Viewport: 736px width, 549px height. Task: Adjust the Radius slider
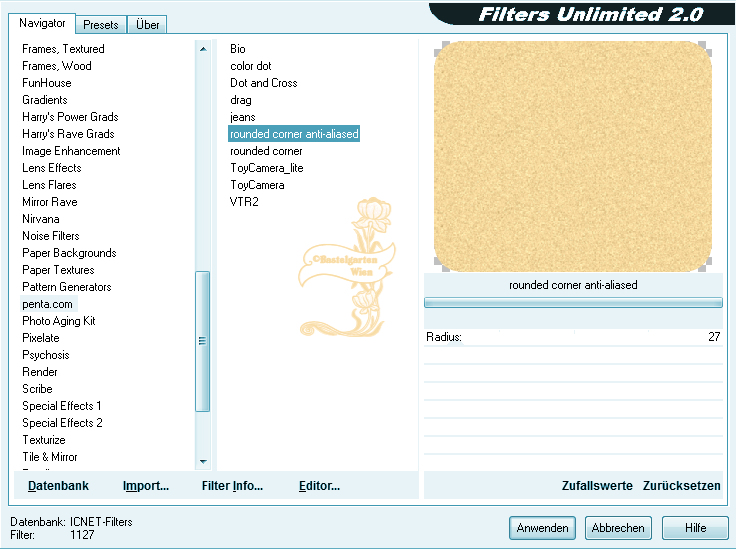(574, 337)
